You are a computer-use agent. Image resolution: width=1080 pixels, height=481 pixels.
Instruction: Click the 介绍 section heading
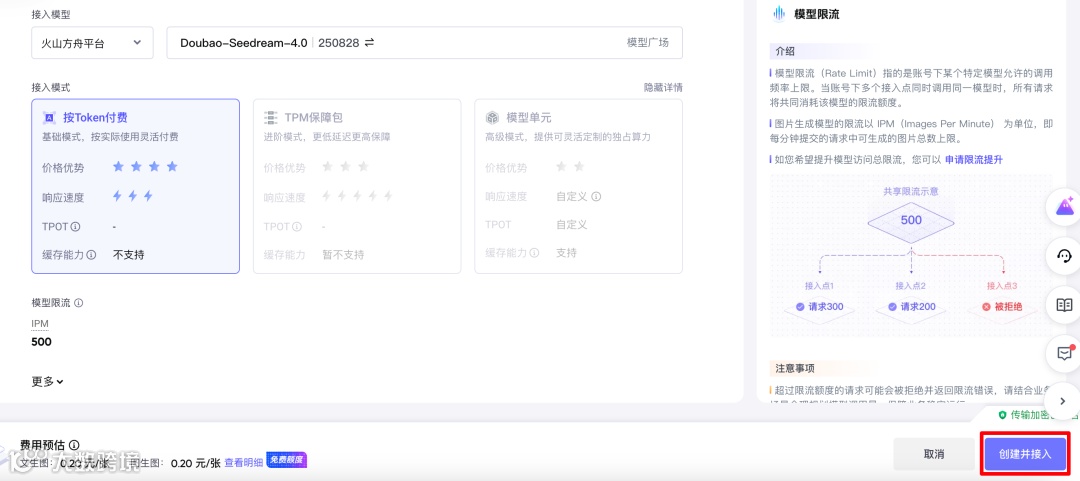785,51
